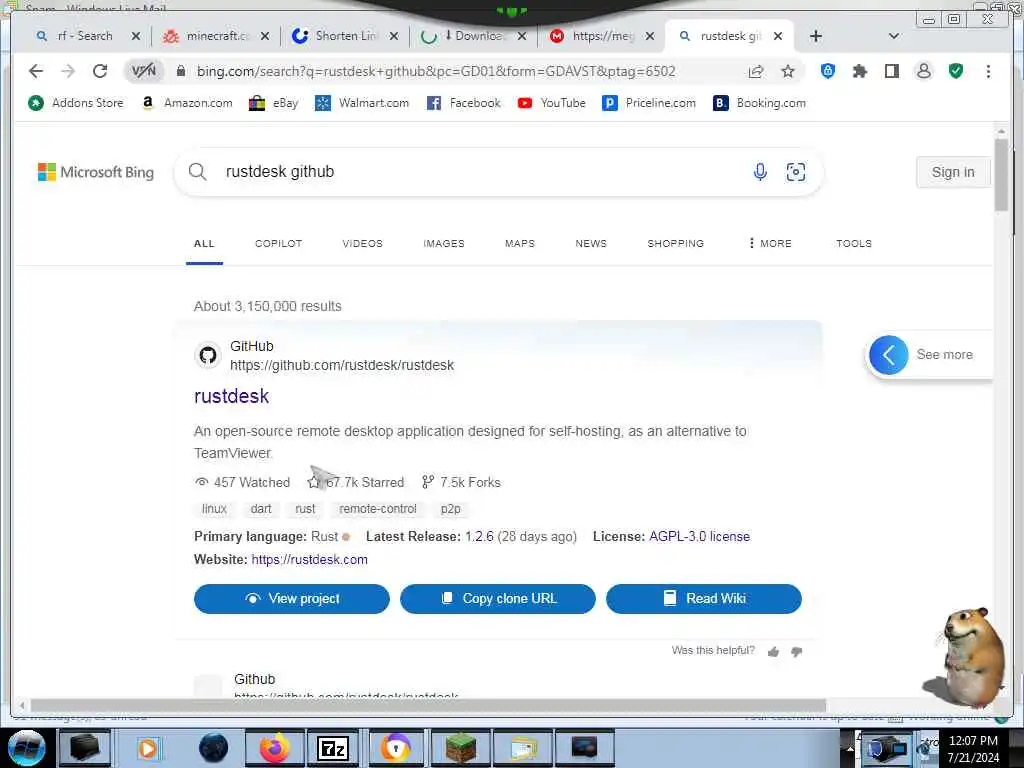Image resolution: width=1024 pixels, height=768 pixels.
Task: Close the minecraft tab
Action: tap(264, 36)
